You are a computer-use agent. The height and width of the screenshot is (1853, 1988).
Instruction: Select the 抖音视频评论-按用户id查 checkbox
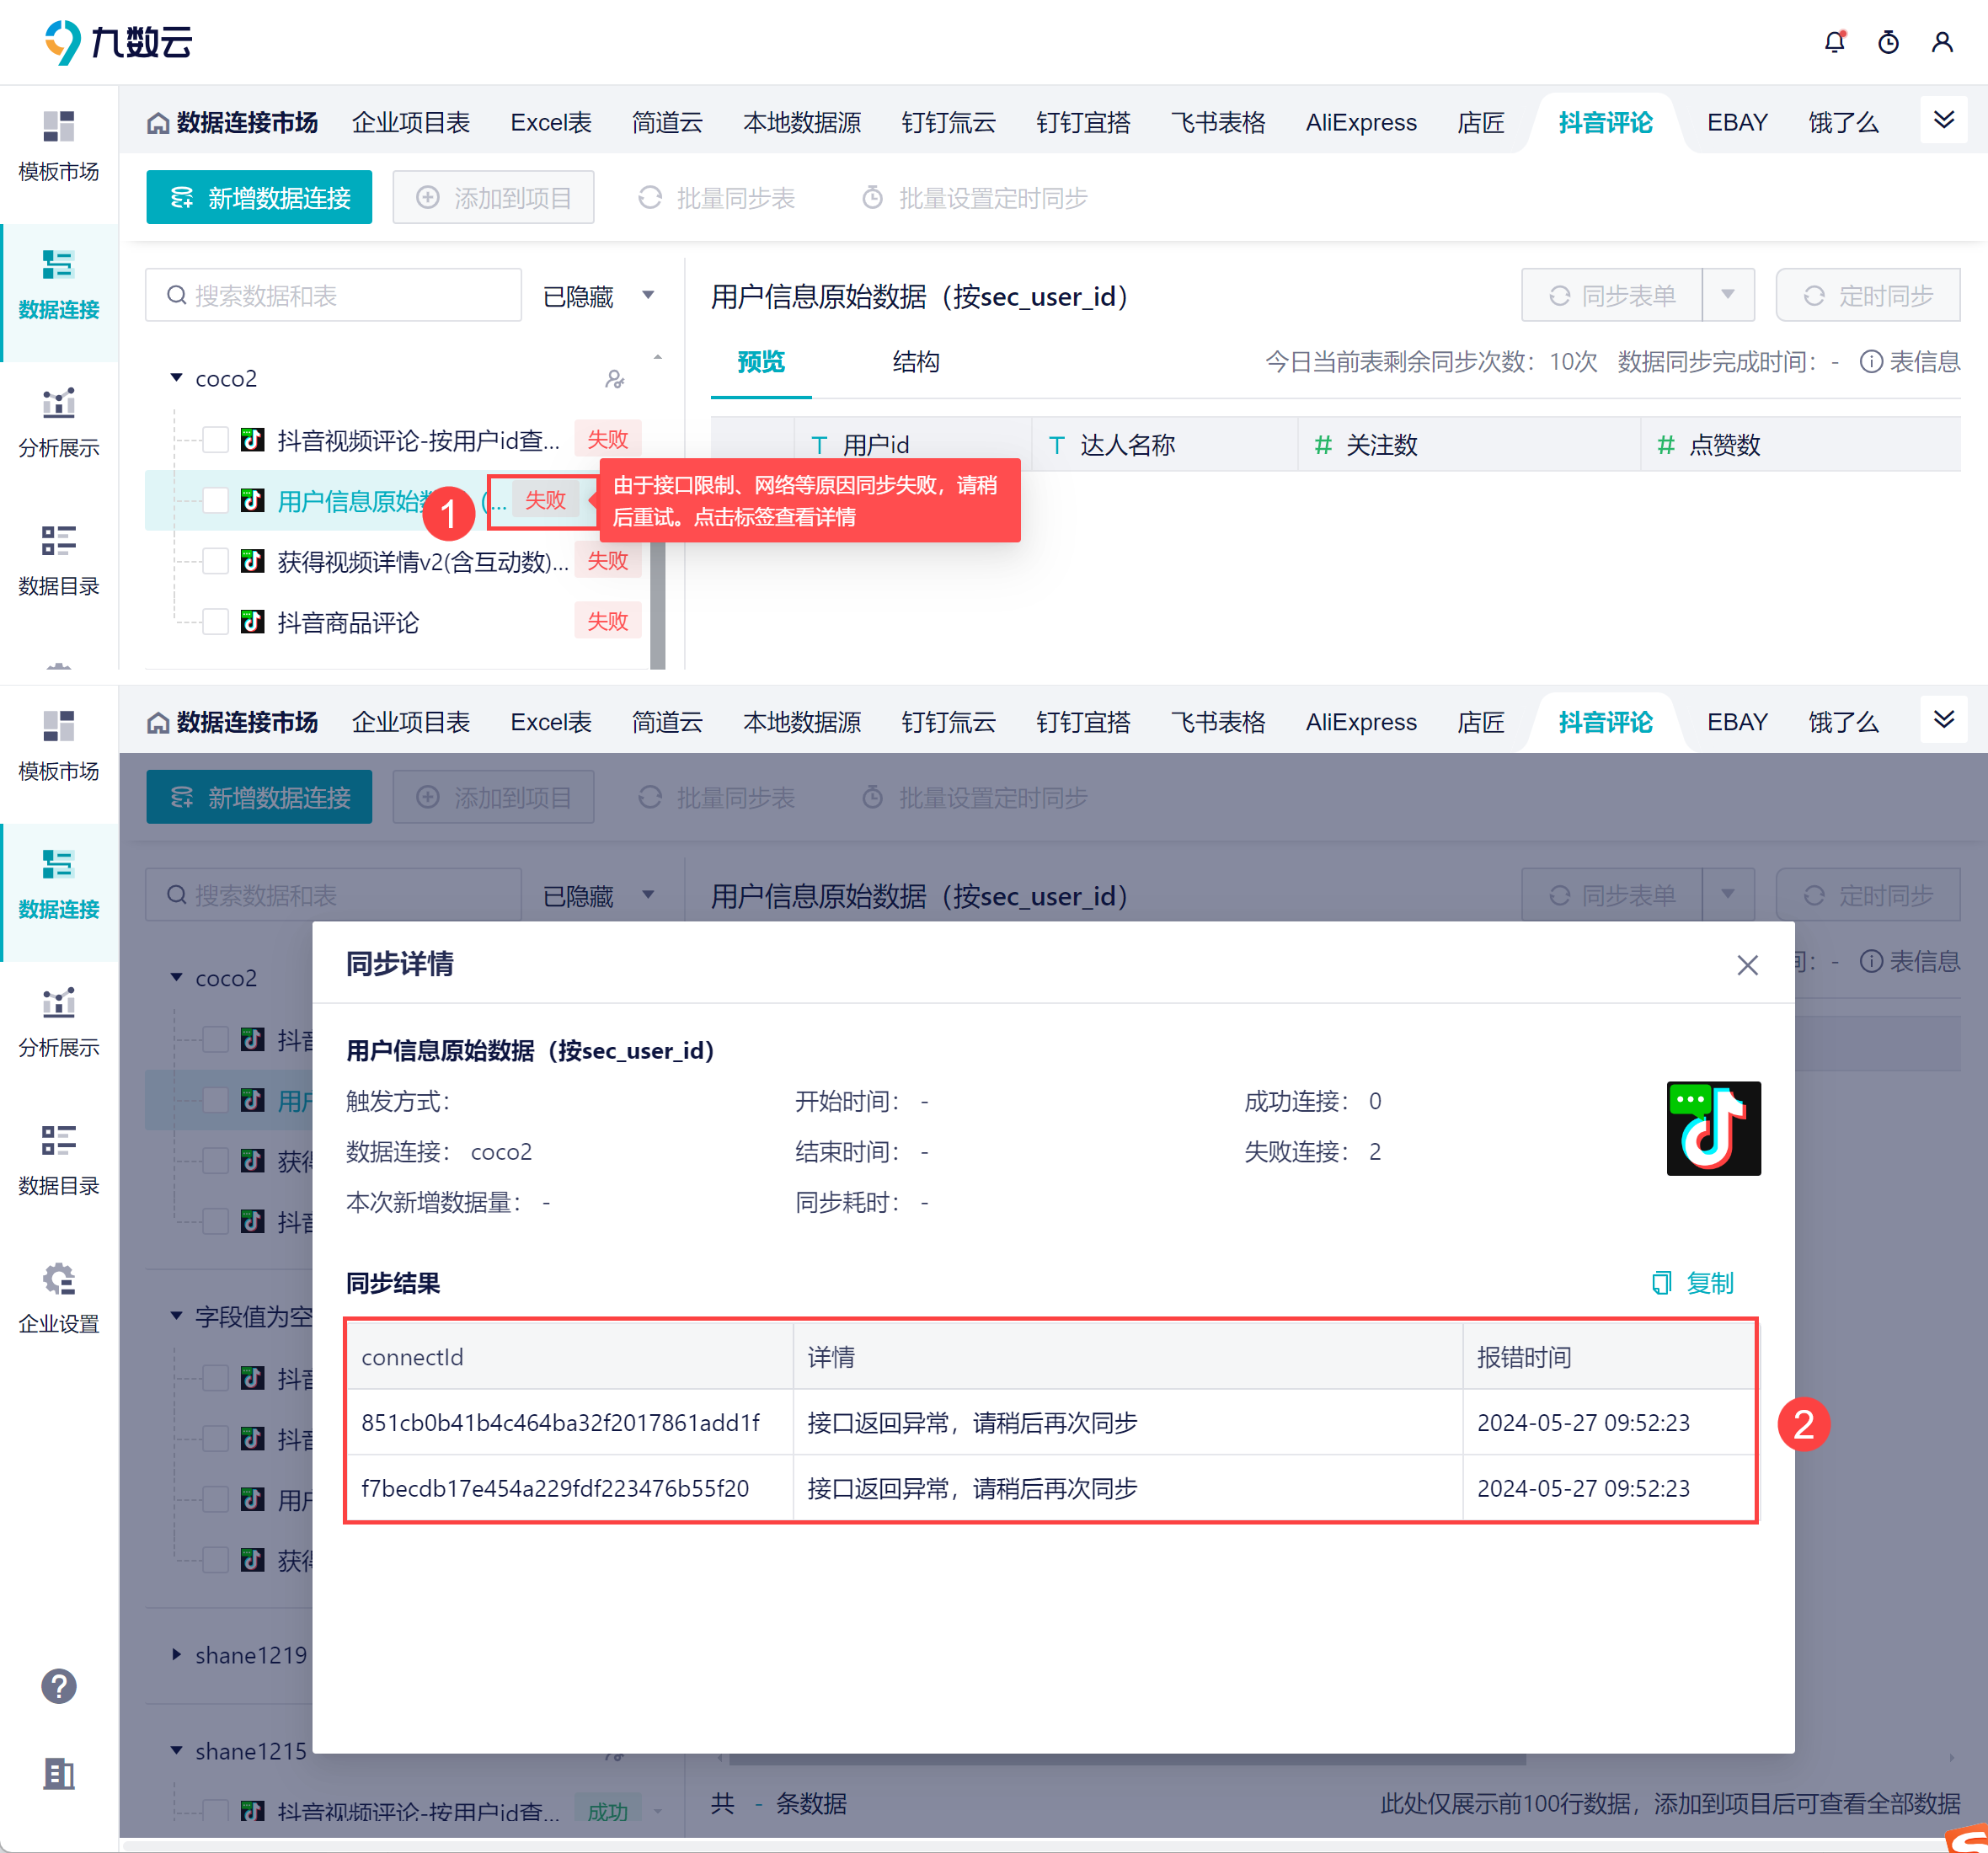pos(215,440)
